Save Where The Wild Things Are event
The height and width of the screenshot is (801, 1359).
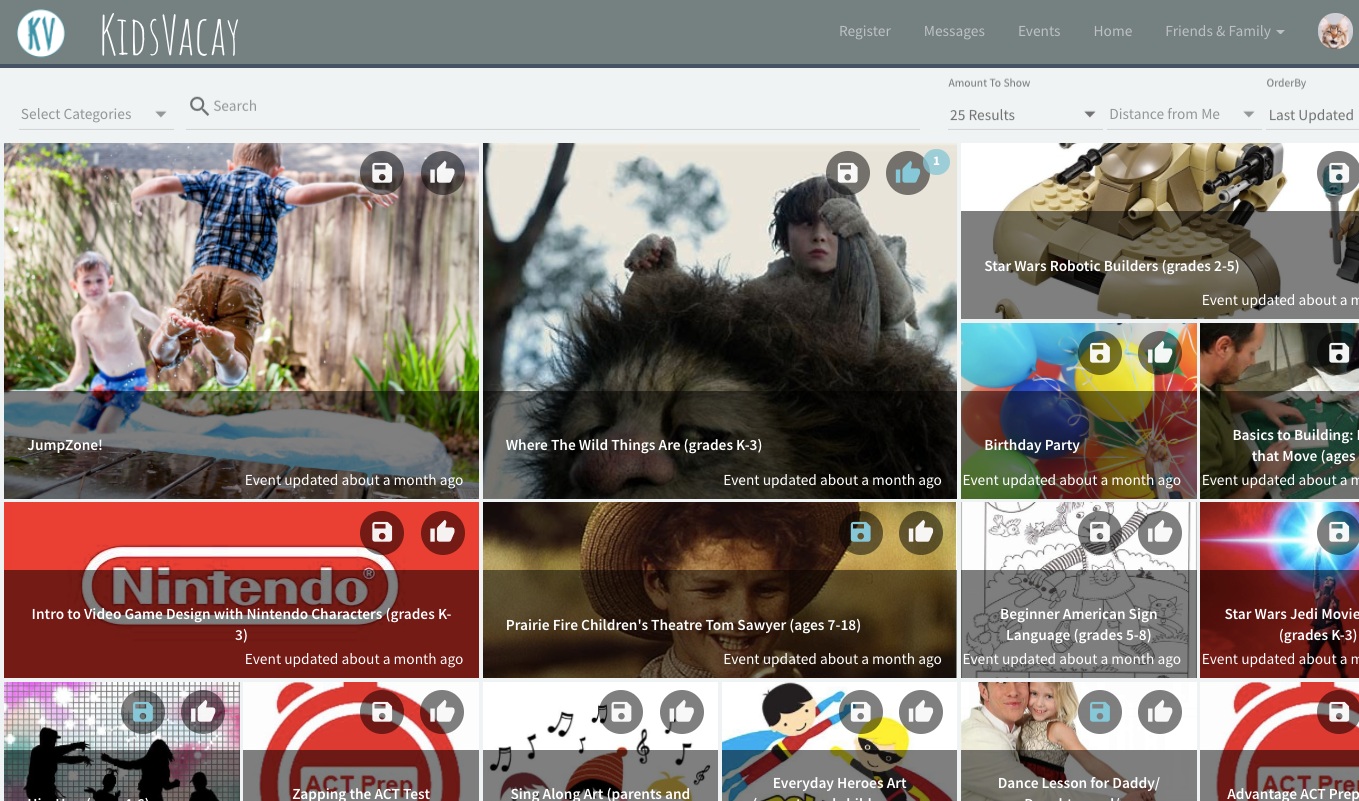[x=848, y=173]
